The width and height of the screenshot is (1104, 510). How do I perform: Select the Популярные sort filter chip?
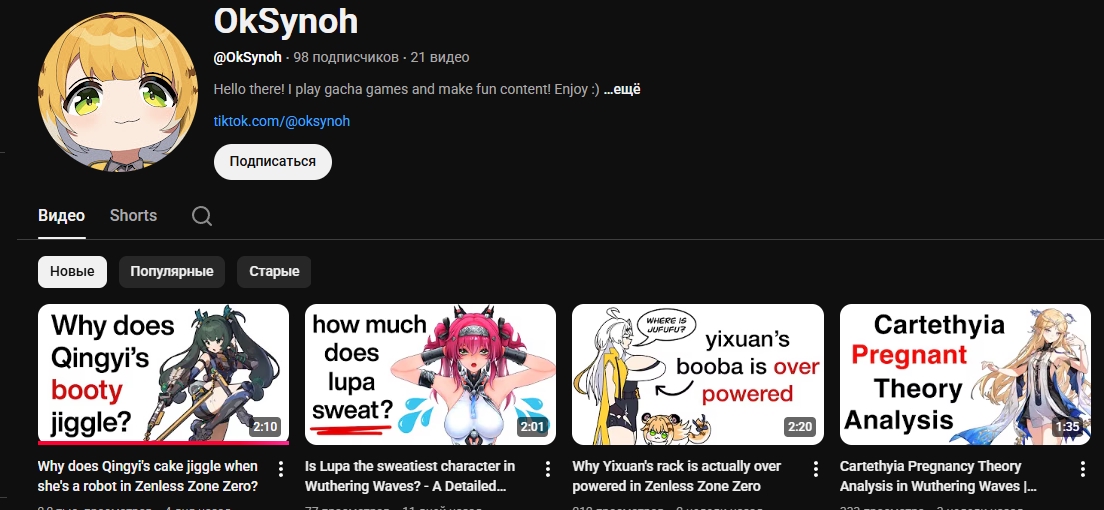172,271
